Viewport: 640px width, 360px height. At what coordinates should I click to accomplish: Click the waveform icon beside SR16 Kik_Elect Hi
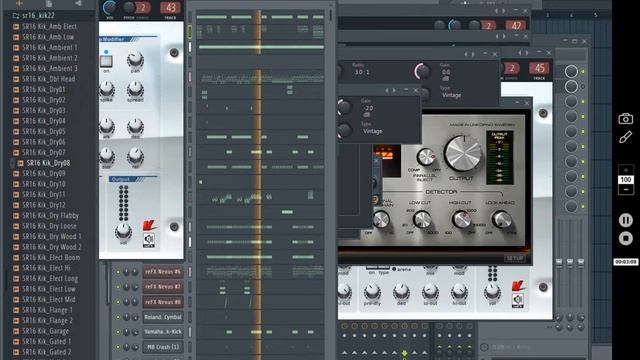coord(16,268)
